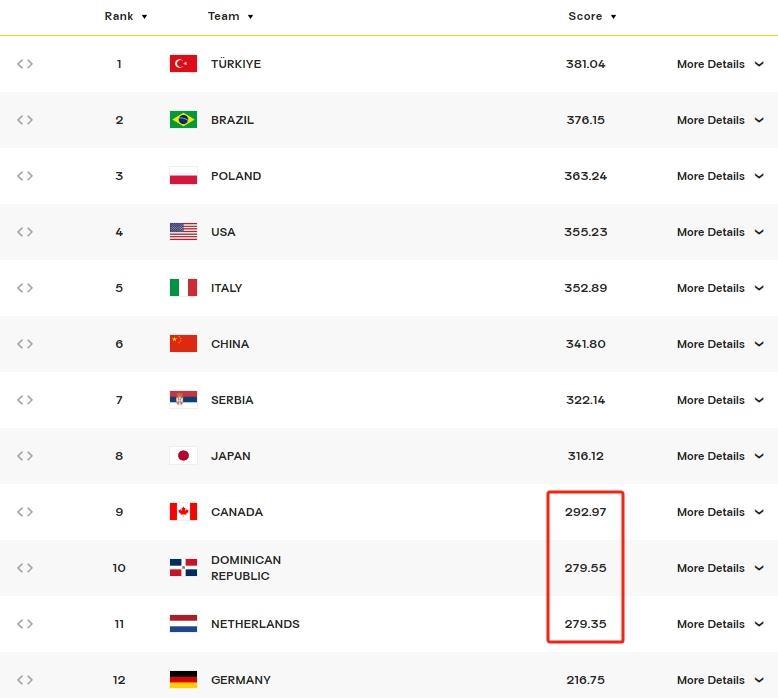Viewport: 778px width, 698px height.
Task: Open the DOMINICAN REPUBLIC team link
Action: tap(245, 568)
